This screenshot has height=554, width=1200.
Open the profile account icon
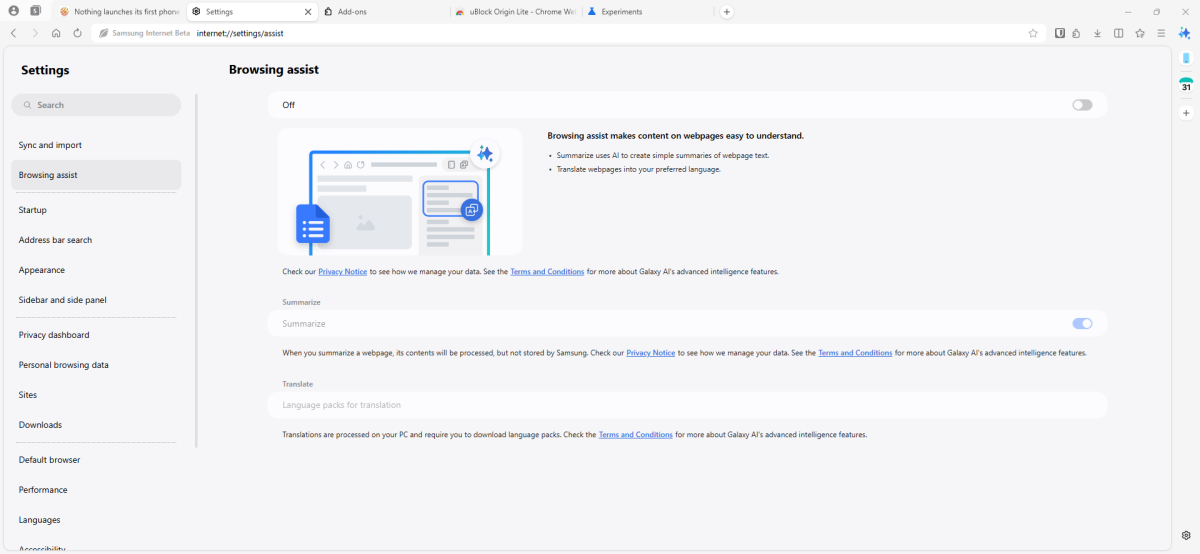pos(14,11)
